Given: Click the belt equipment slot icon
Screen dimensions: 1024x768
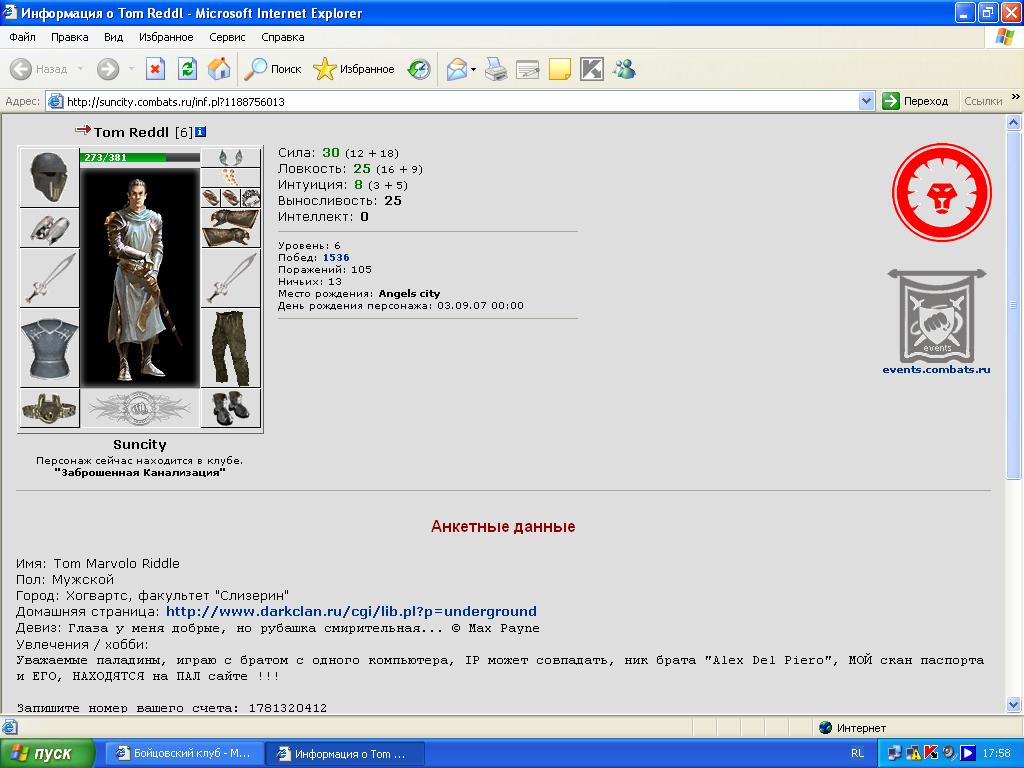Looking at the screenshot, I should (49, 408).
